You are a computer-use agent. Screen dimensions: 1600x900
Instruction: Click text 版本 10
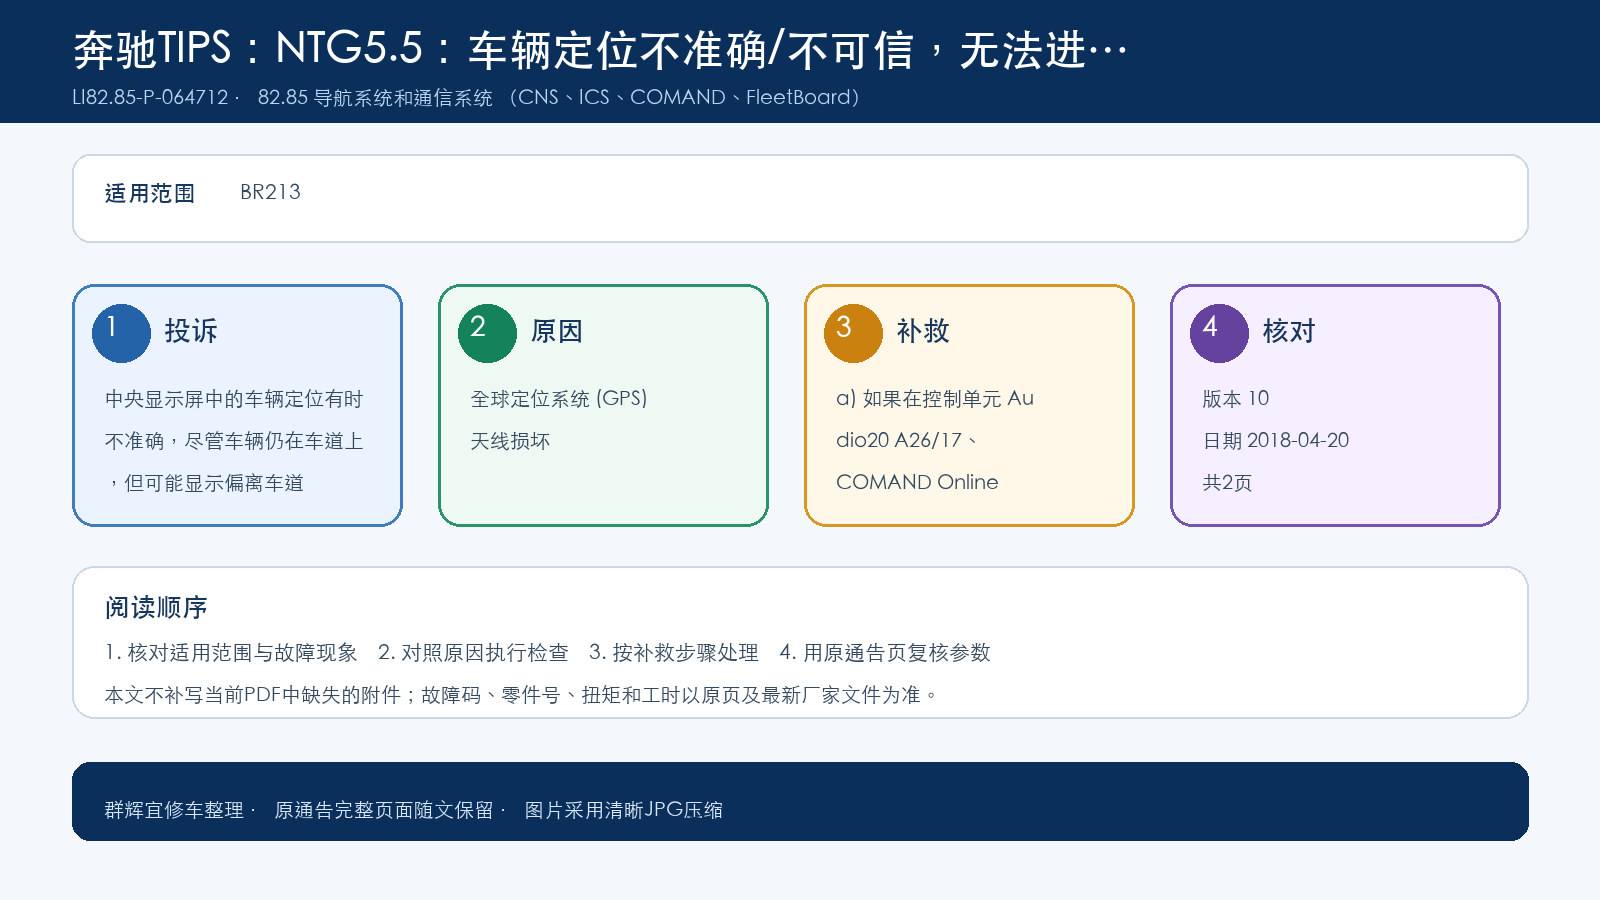1235,398
